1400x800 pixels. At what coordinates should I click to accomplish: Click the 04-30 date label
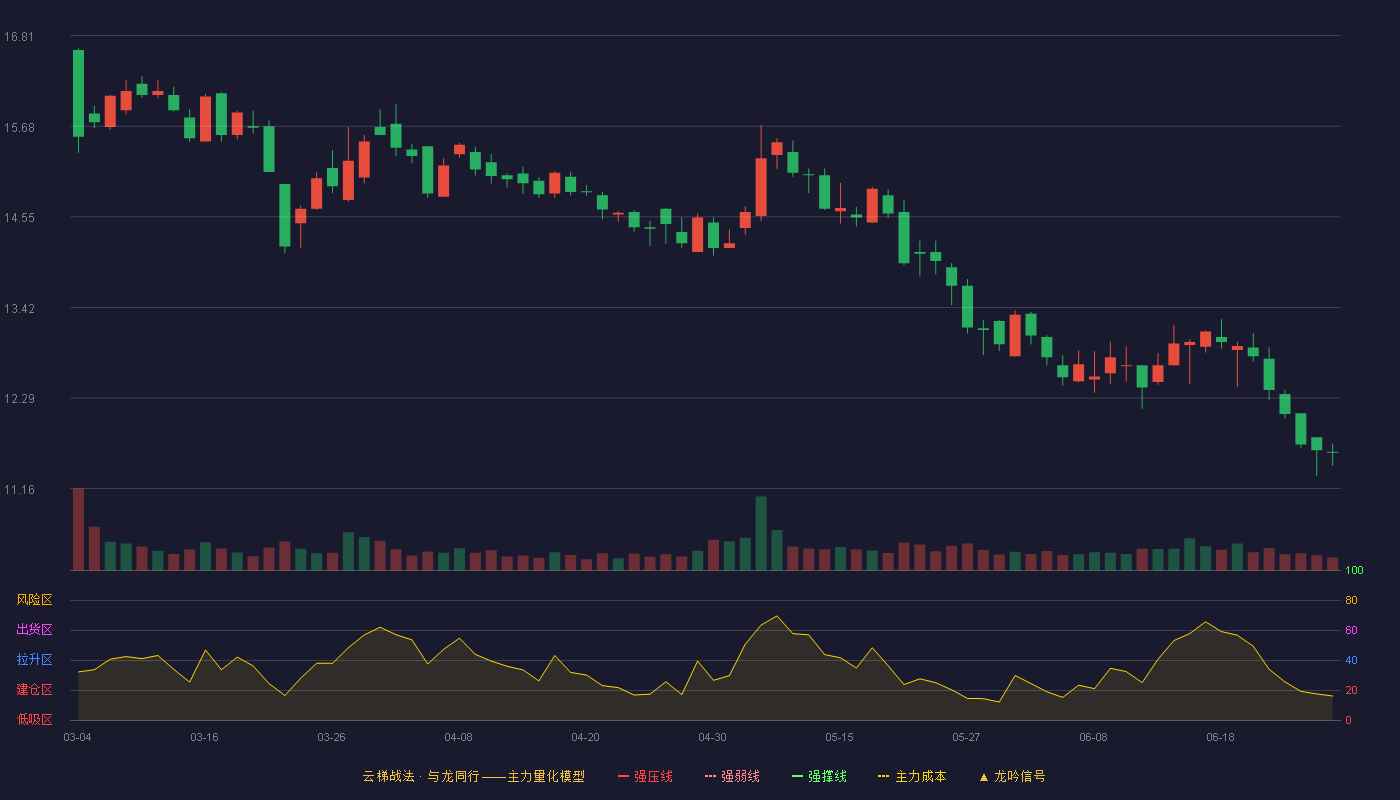click(x=712, y=737)
